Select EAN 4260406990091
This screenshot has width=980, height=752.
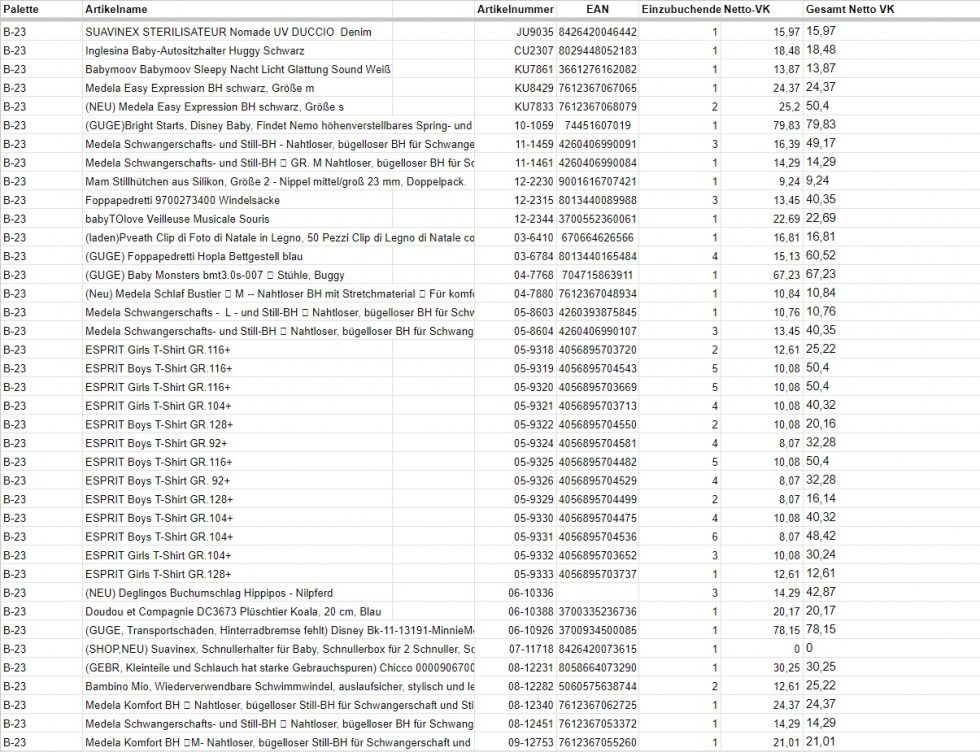598,144
